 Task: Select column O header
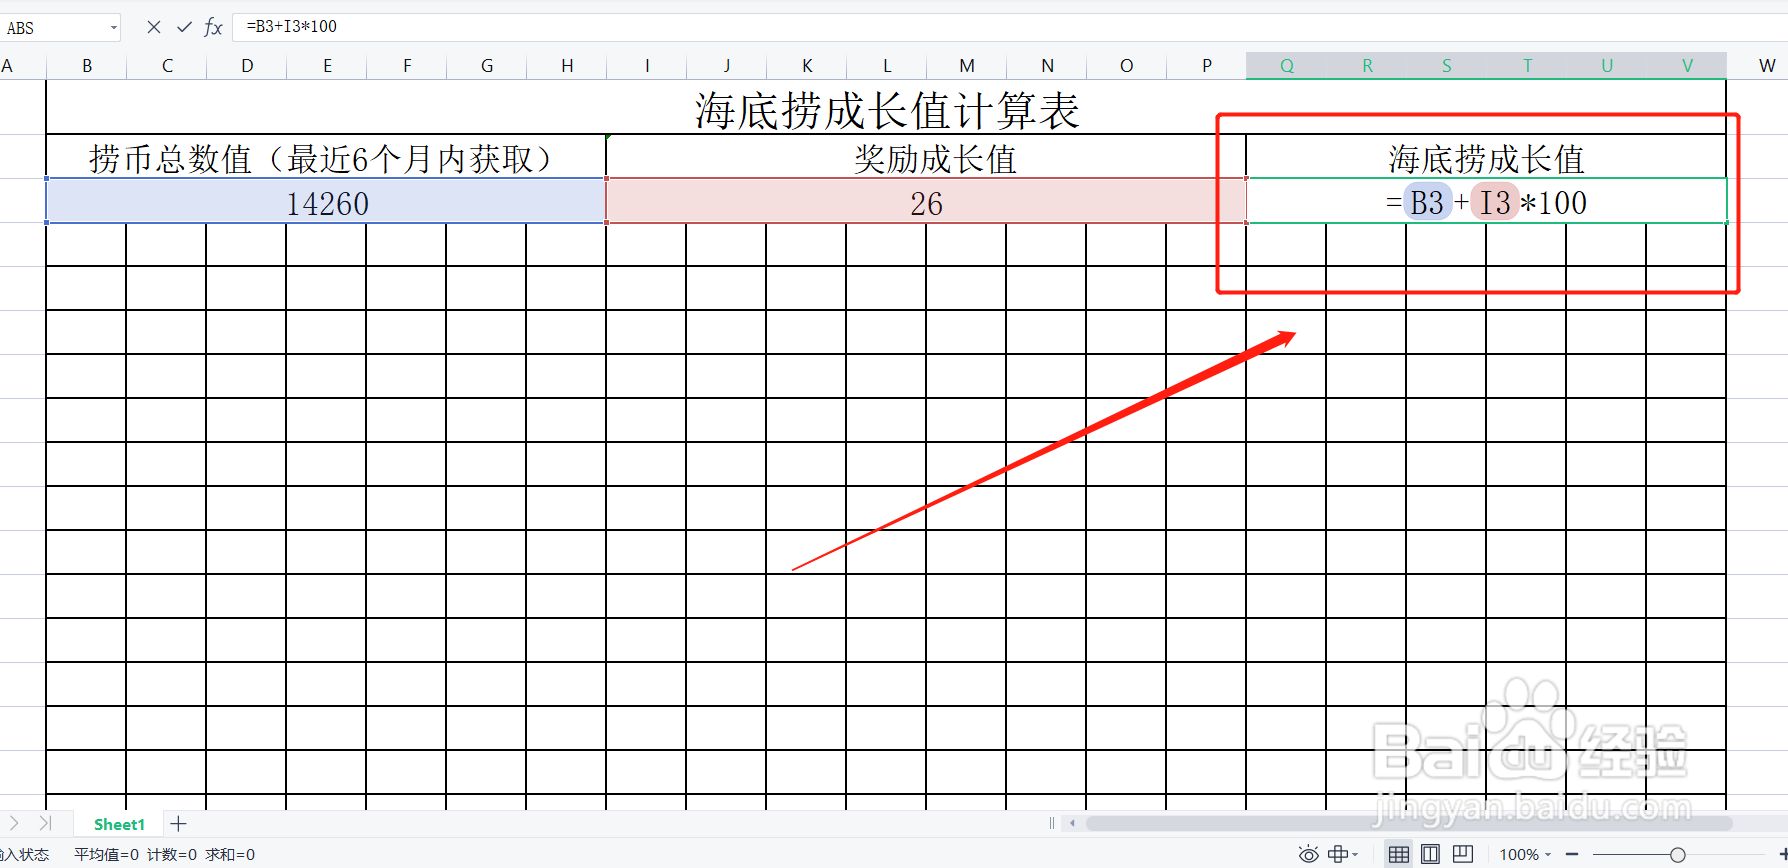[x=1127, y=66]
